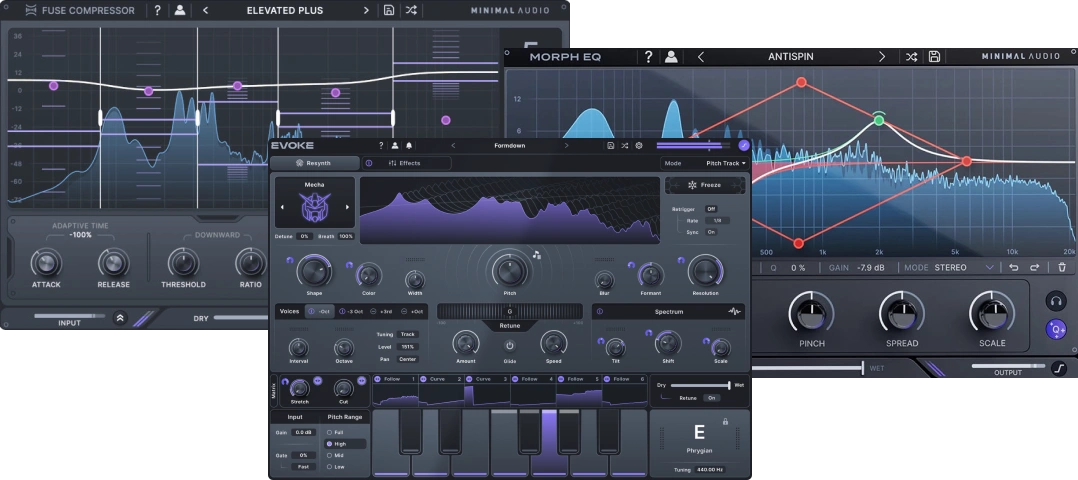Click Tuning Track value button
Image resolution: width=1078 pixels, height=480 pixels.
408,334
